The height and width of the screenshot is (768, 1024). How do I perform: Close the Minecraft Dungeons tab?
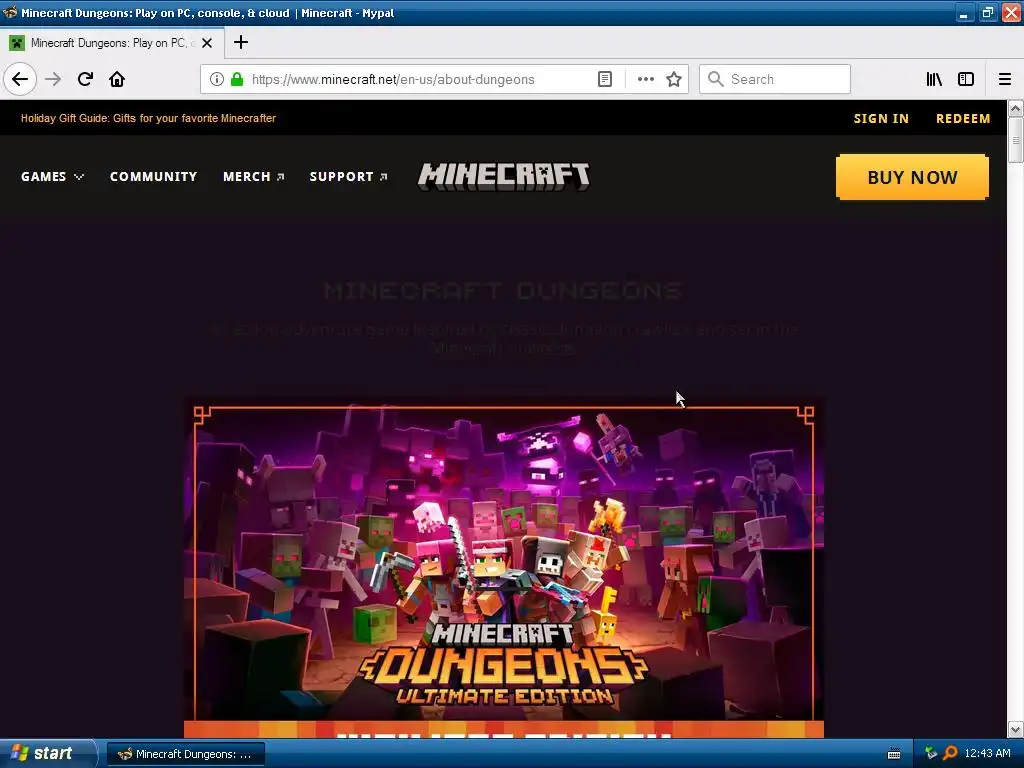click(x=207, y=43)
